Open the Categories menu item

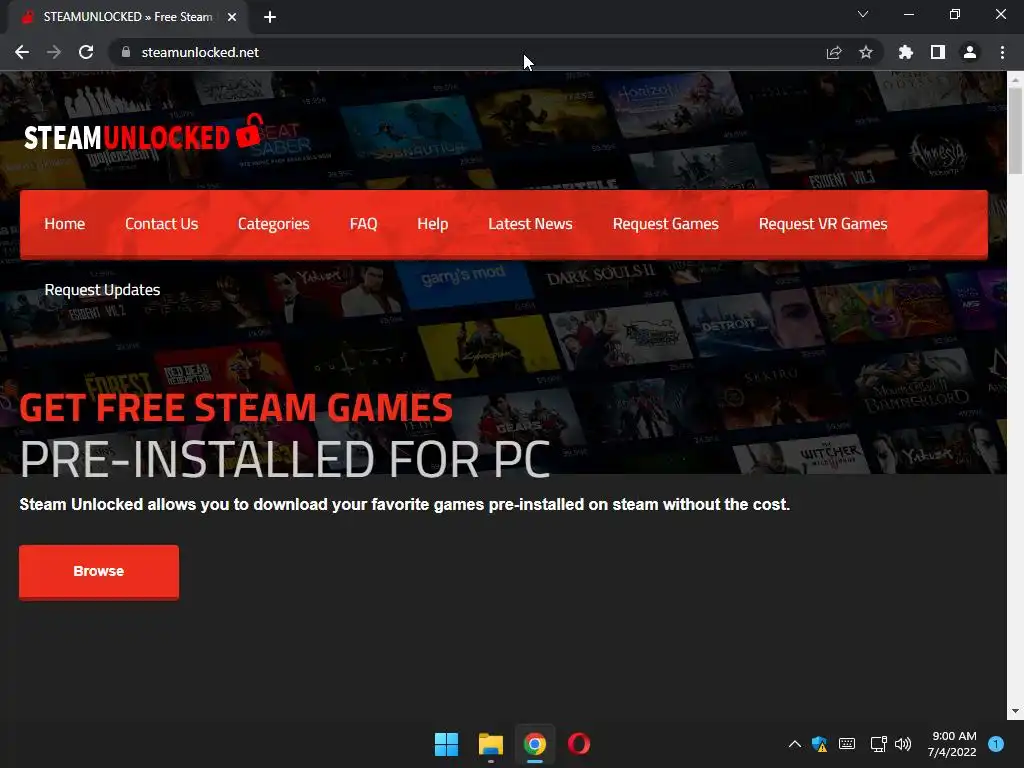click(x=274, y=224)
